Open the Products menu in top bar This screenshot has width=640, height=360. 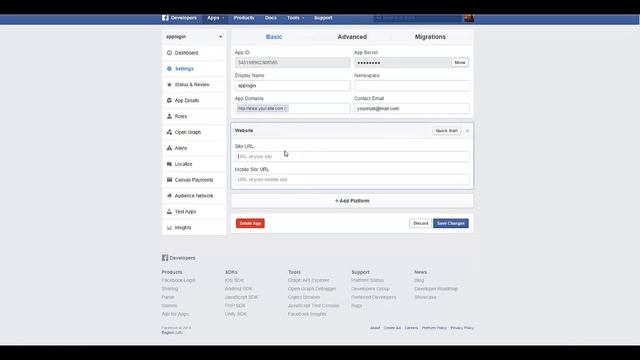(244, 18)
